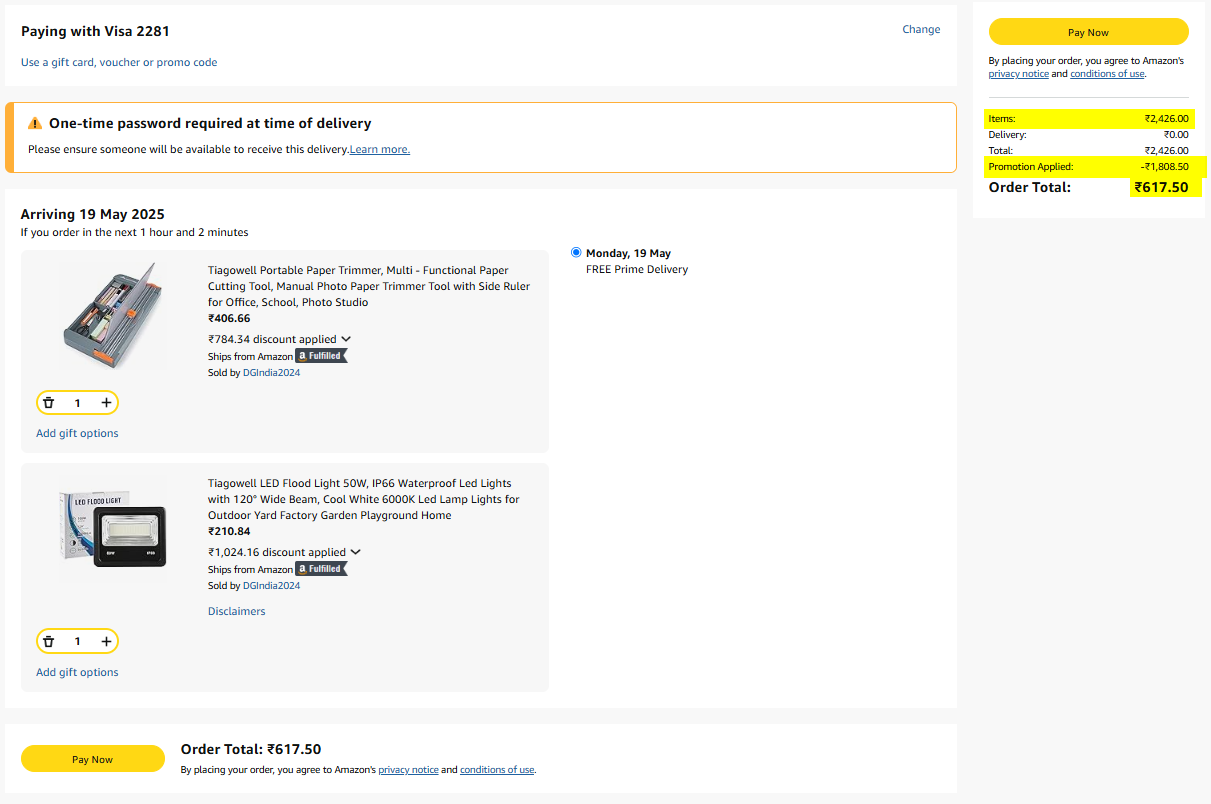Viewport: 1211px width, 804px height.
Task: Open privacy notice link beside bottom Order Total
Action: click(408, 770)
